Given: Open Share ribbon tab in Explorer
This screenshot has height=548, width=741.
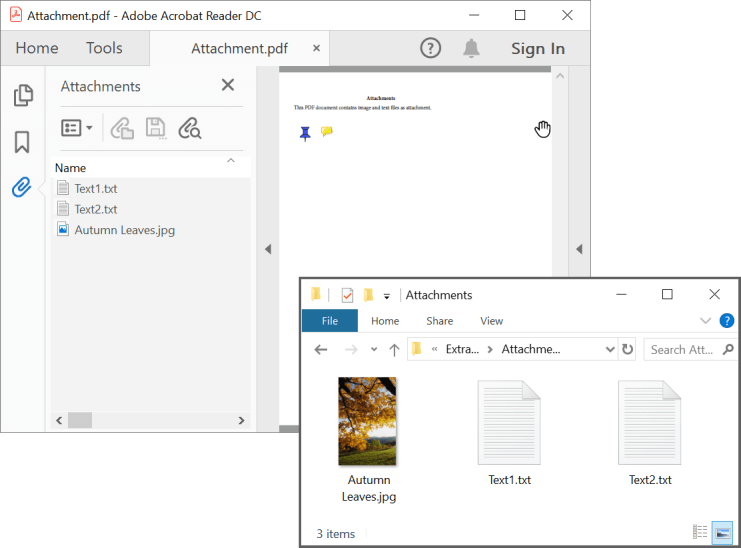Looking at the screenshot, I should 439,321.
